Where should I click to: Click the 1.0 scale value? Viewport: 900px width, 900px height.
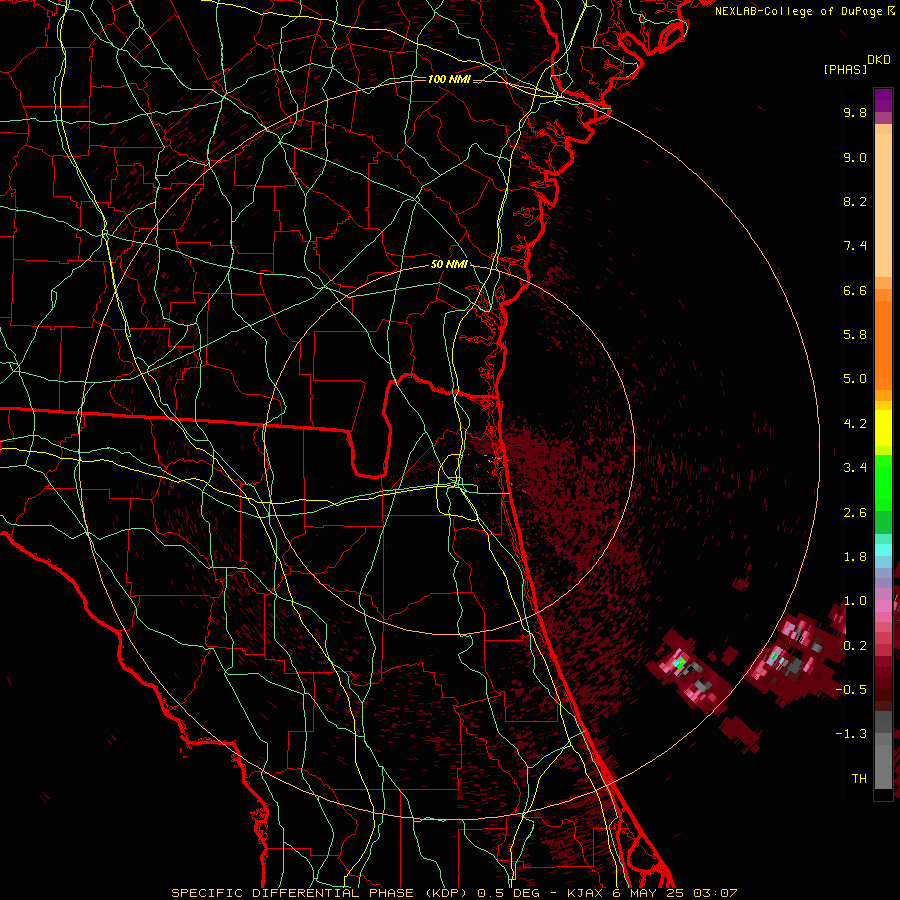(x=855, y=601)
